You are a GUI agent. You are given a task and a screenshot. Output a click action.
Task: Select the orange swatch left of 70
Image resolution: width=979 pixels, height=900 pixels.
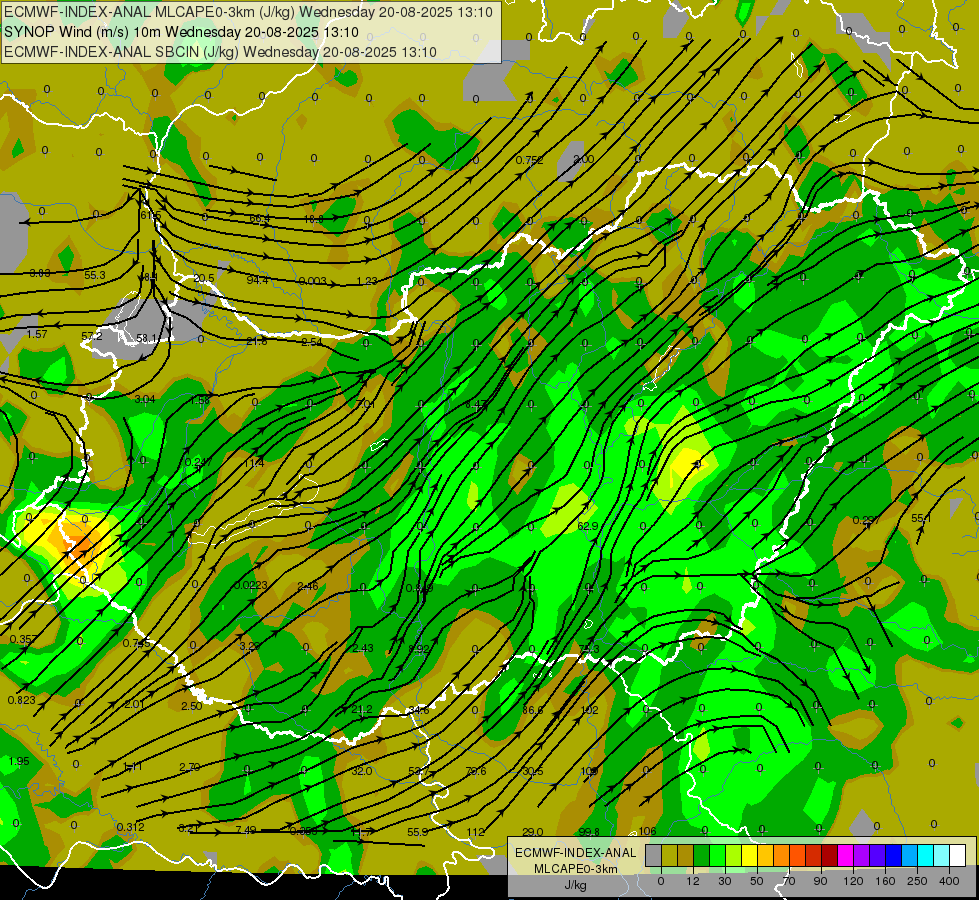coord(782,856)
